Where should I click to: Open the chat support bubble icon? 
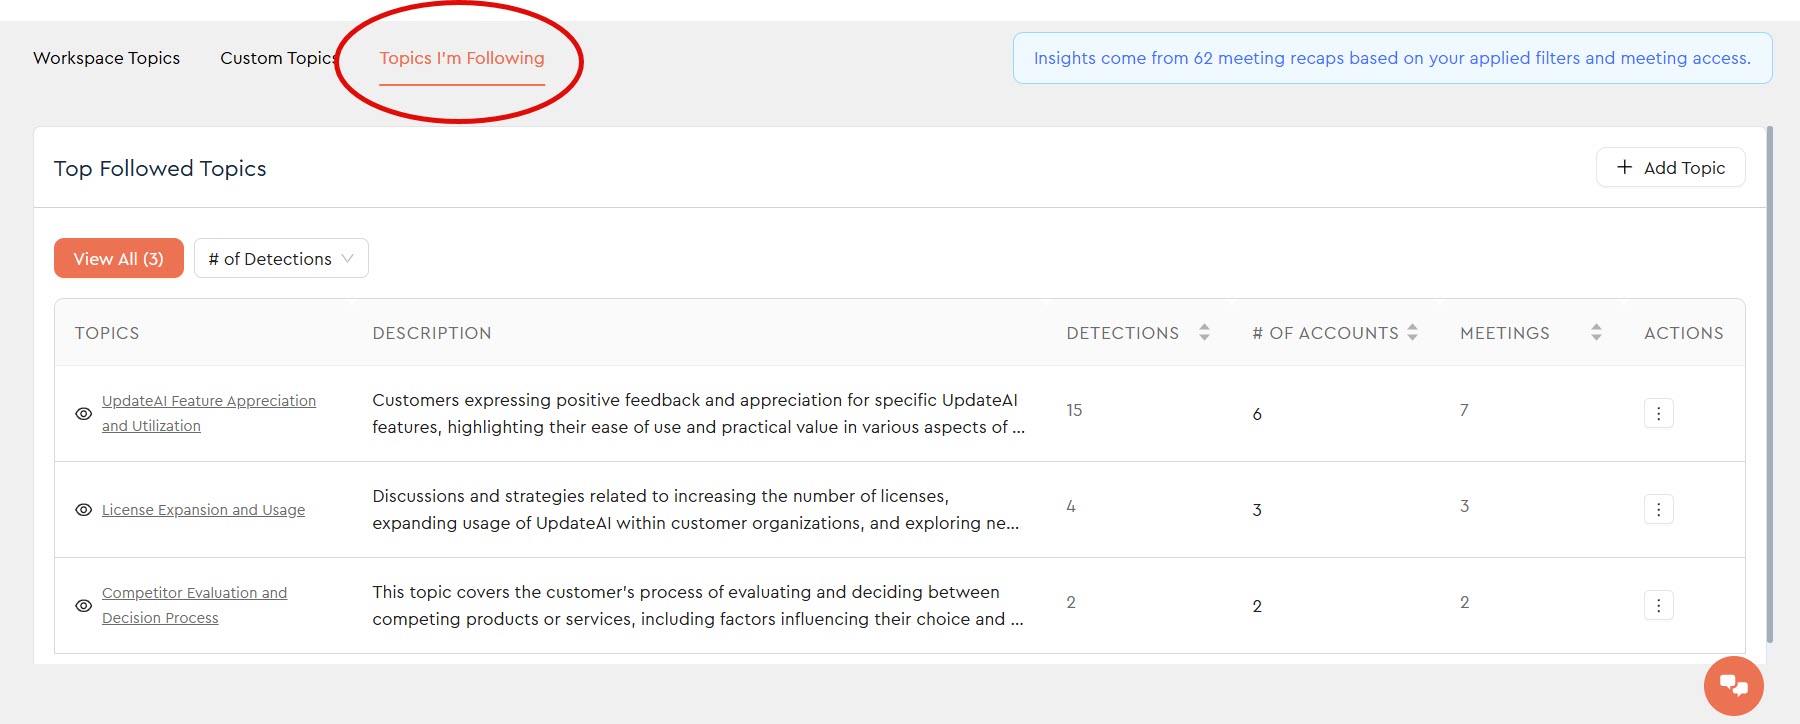pos(1733,685)
